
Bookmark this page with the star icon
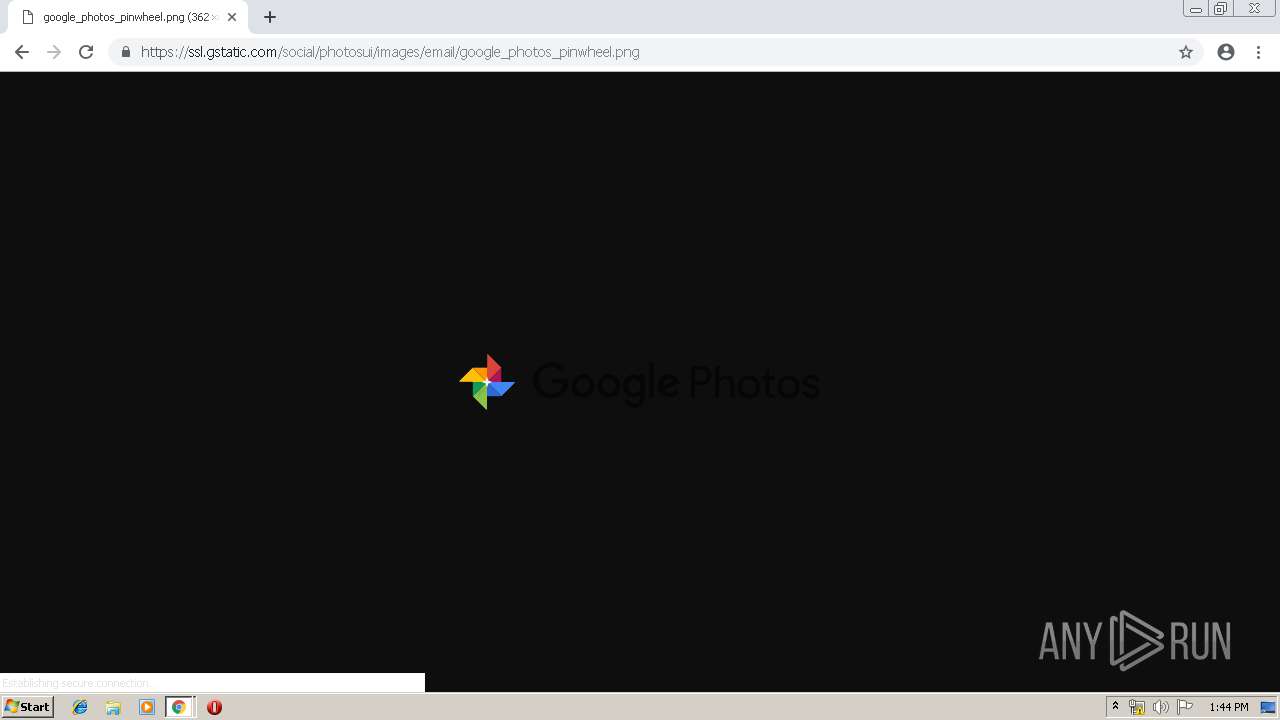pos(1186,52)
